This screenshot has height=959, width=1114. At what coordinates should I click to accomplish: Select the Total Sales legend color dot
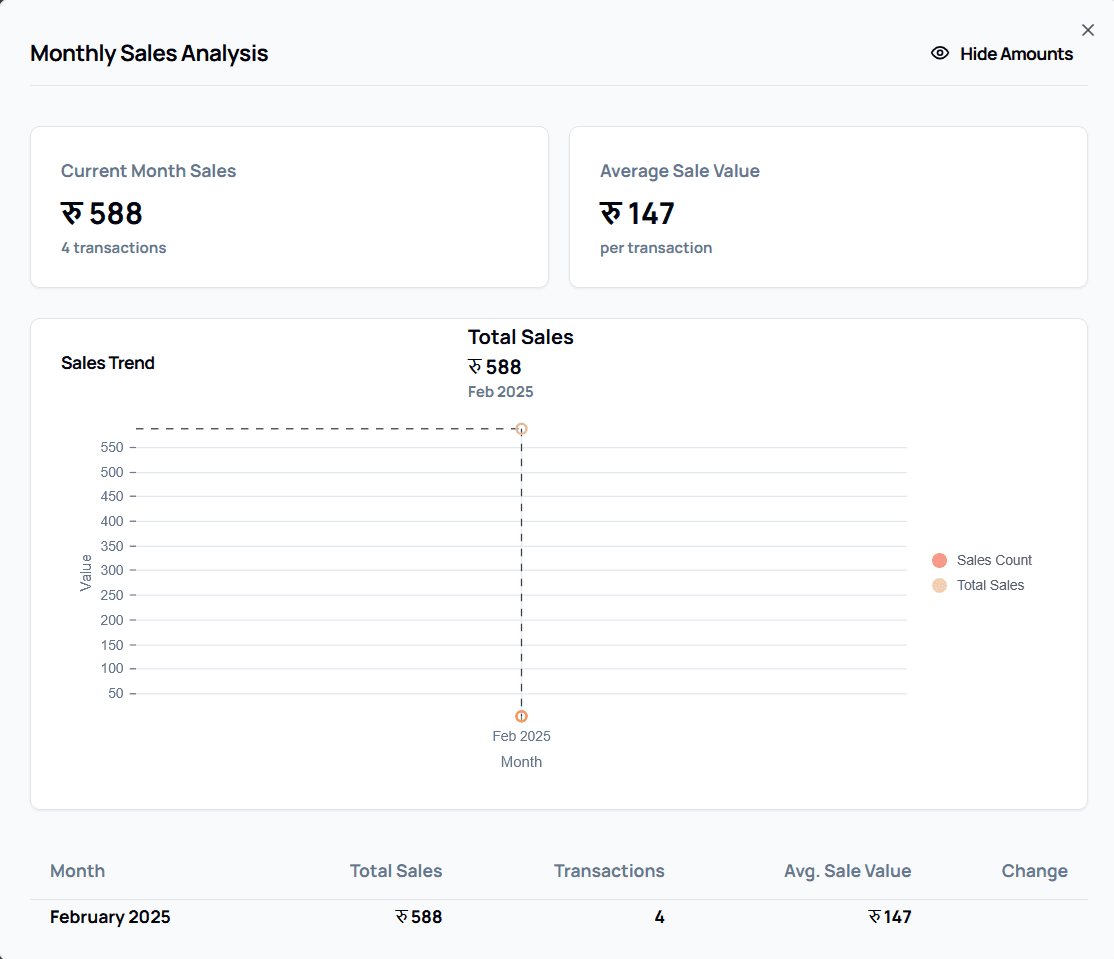[x=939, y=585]
